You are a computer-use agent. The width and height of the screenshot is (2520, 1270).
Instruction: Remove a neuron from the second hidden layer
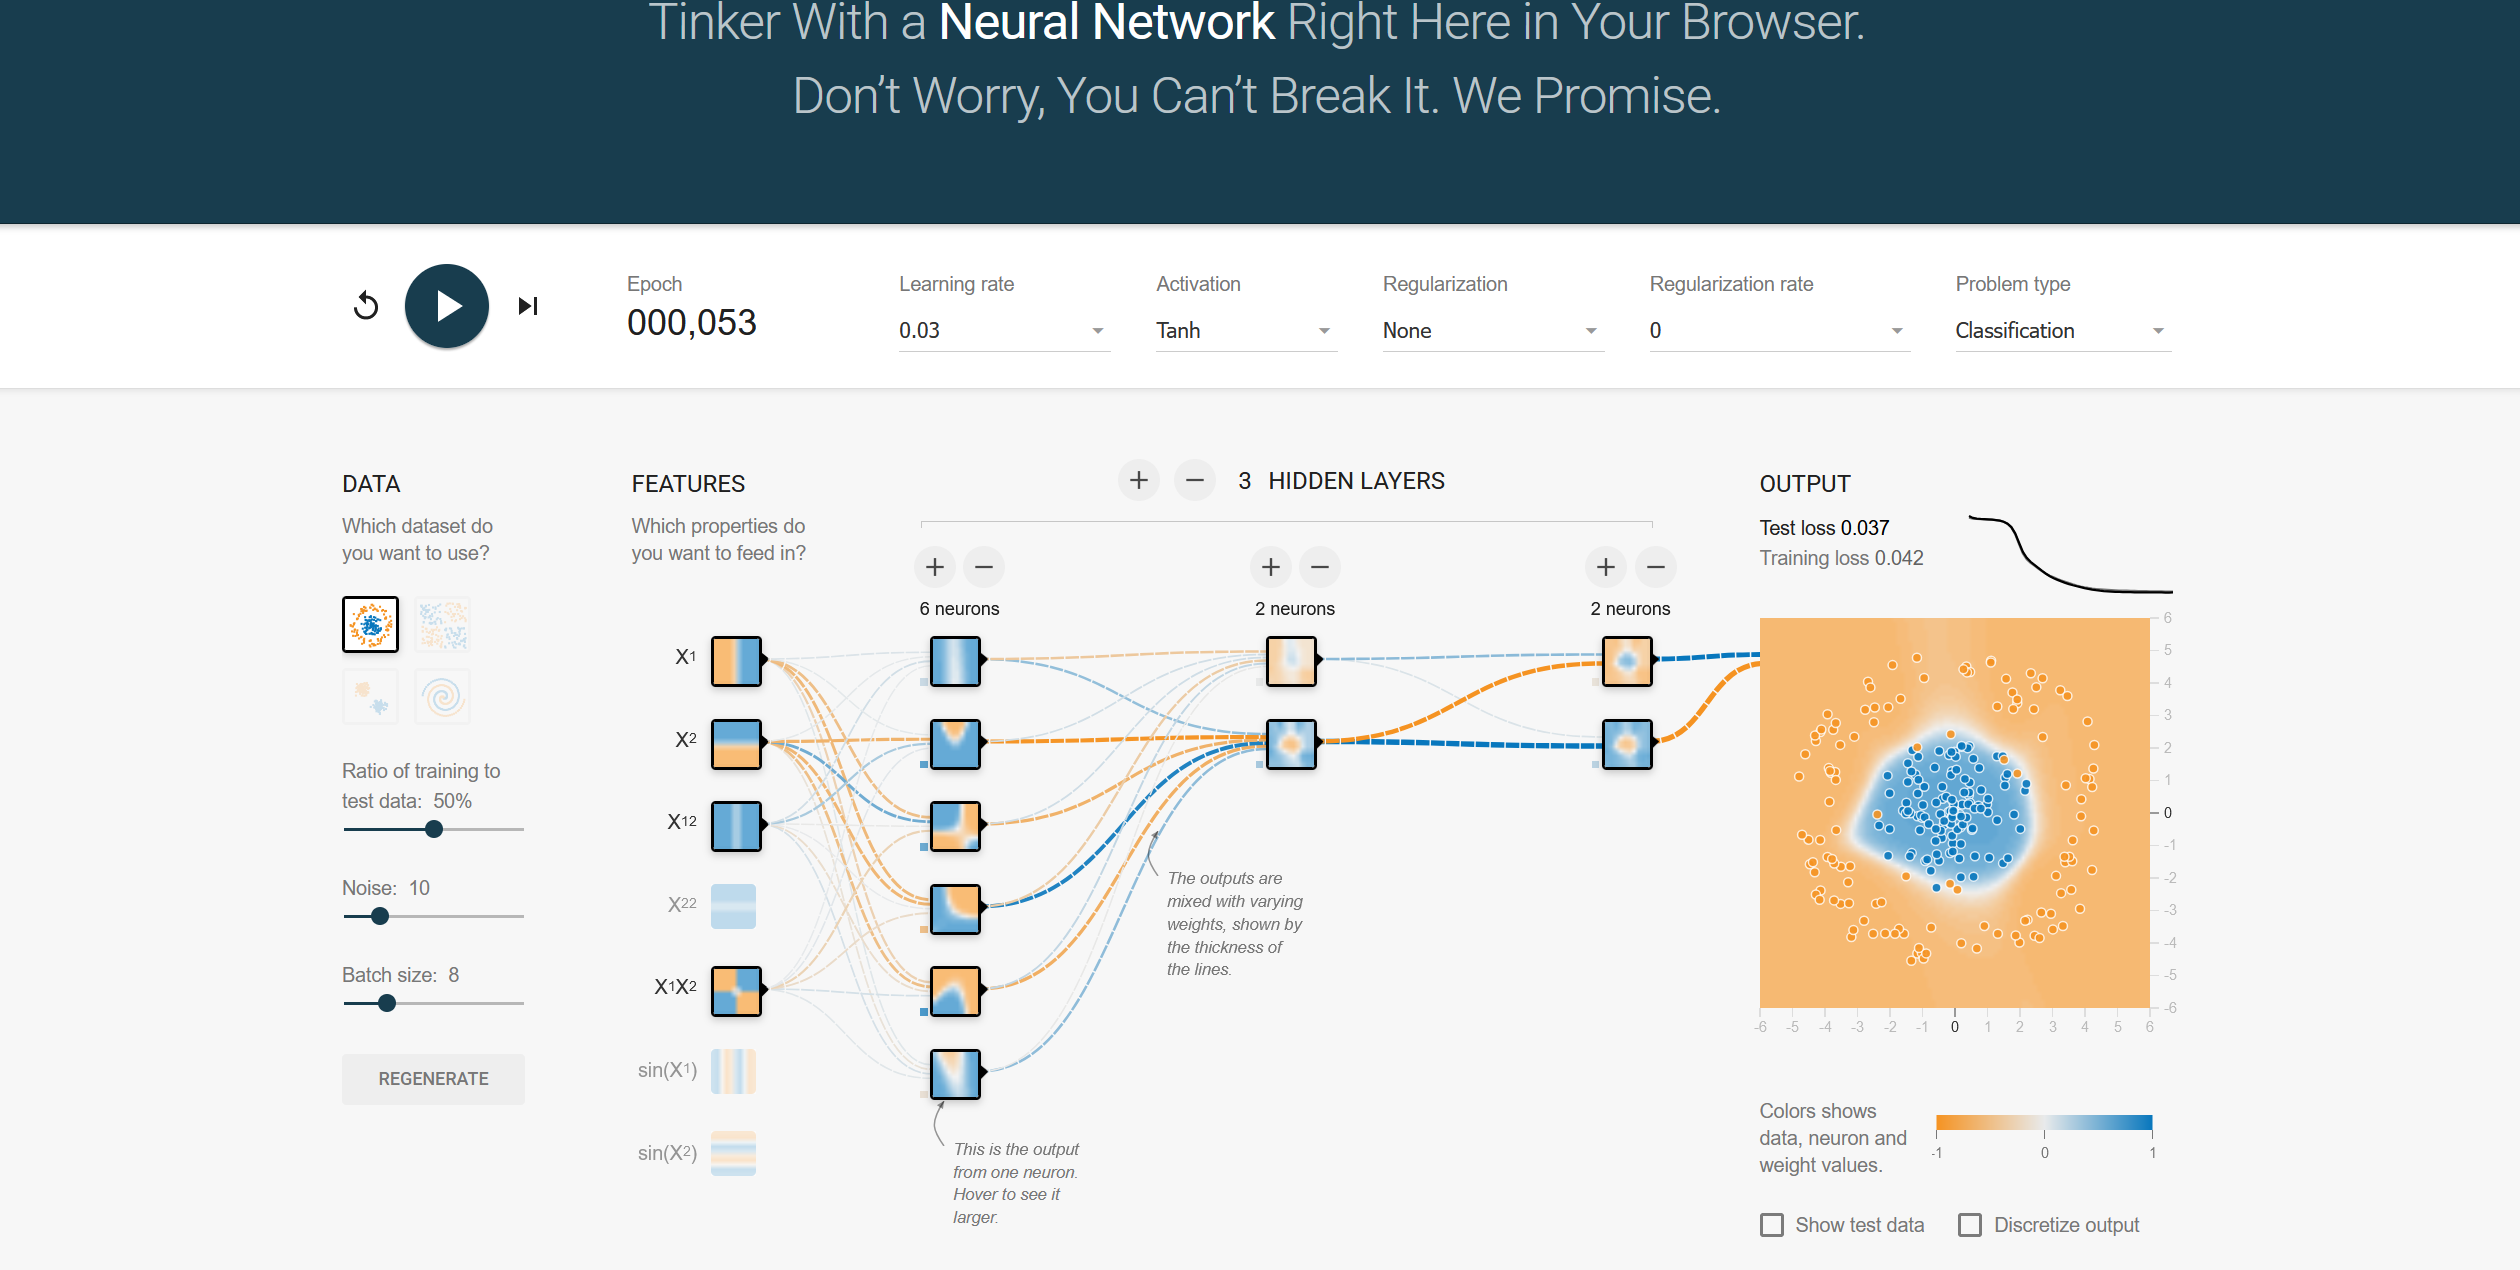point(1320,567)
